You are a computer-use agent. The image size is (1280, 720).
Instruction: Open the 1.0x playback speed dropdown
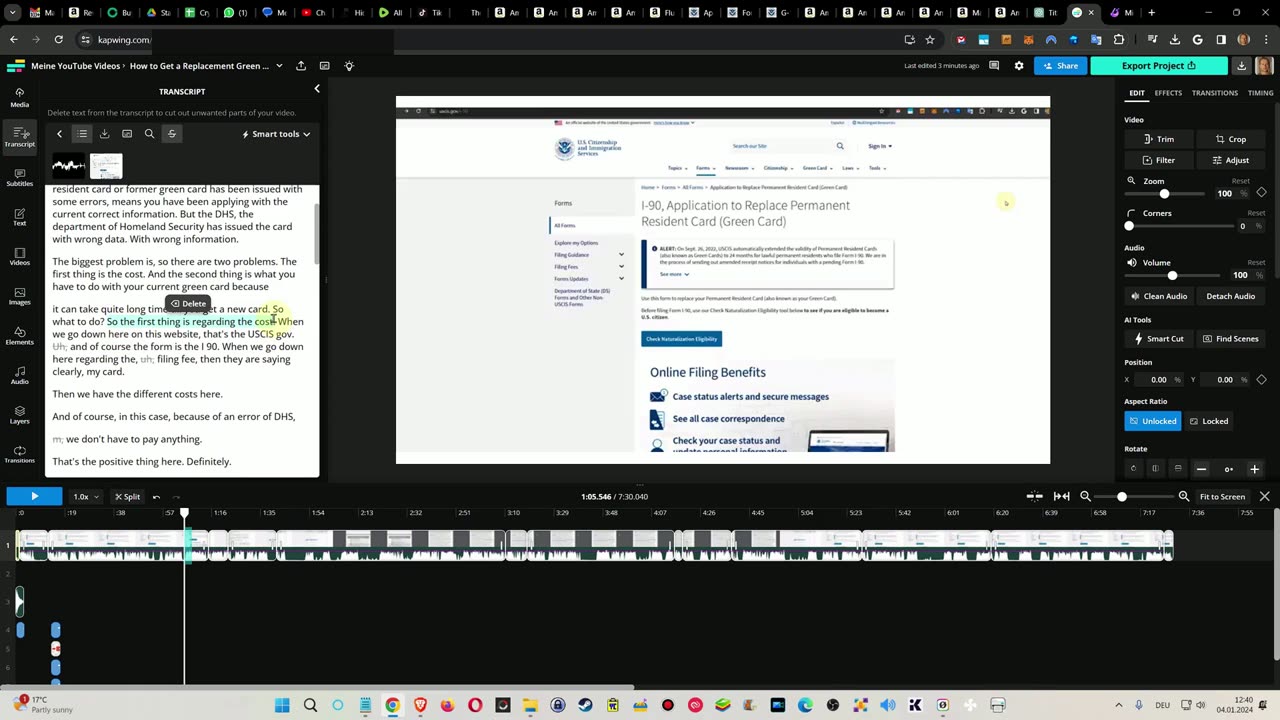(x=84, y=497)
